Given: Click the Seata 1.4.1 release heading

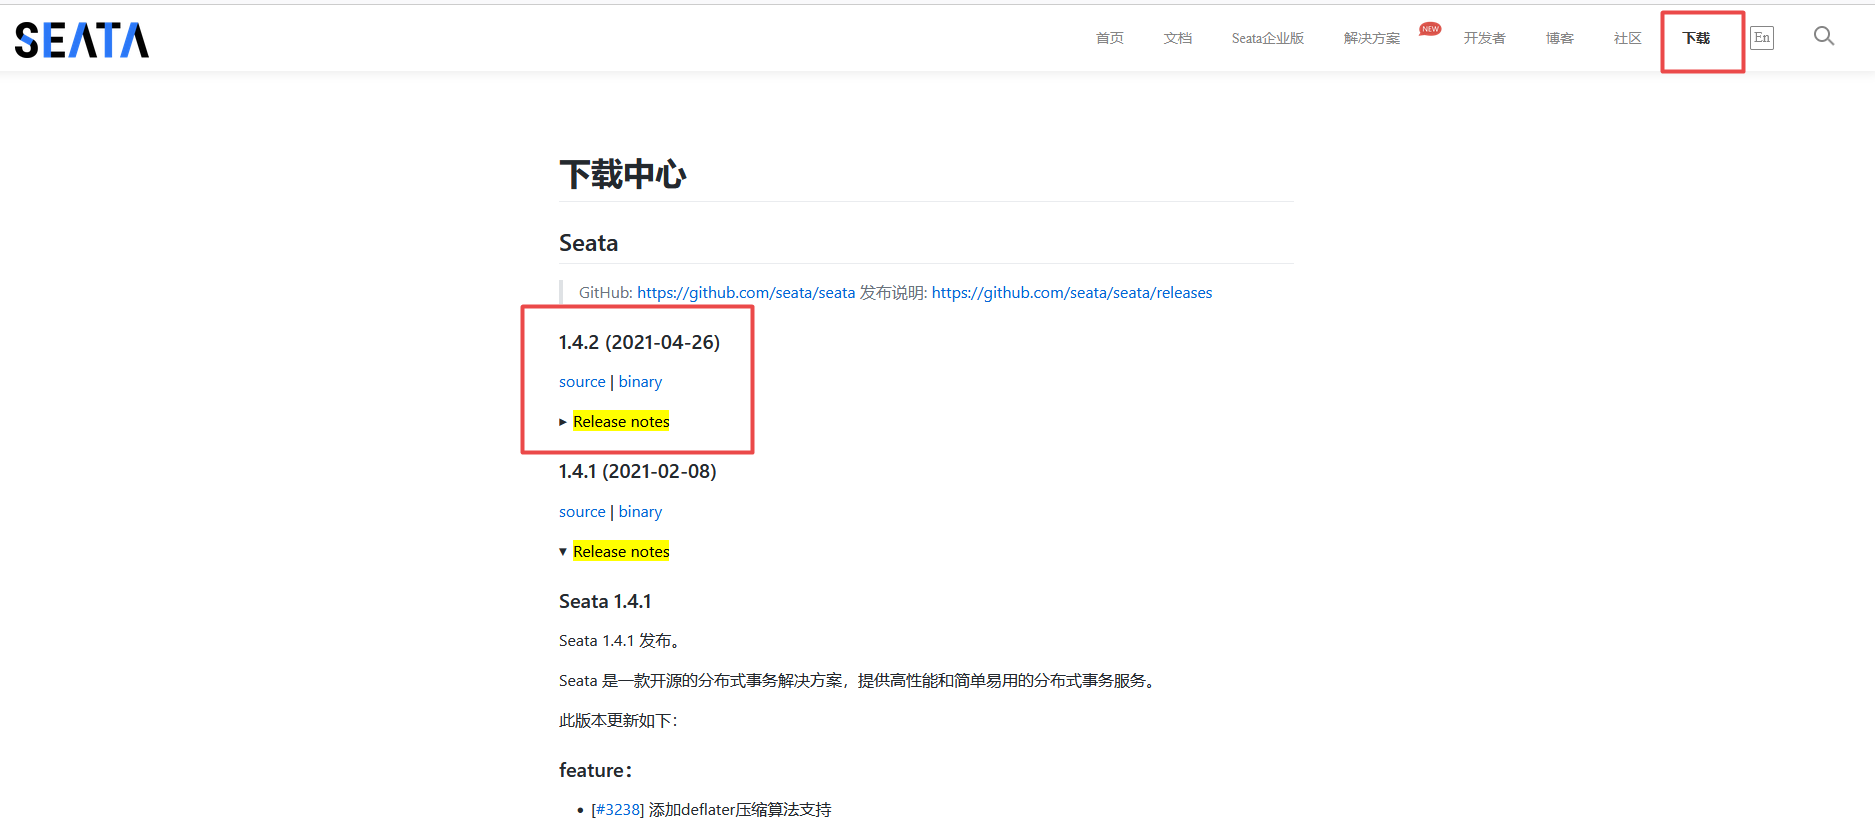Looking at the screenshot, I should pyautogui.click(x=605, y=601).
